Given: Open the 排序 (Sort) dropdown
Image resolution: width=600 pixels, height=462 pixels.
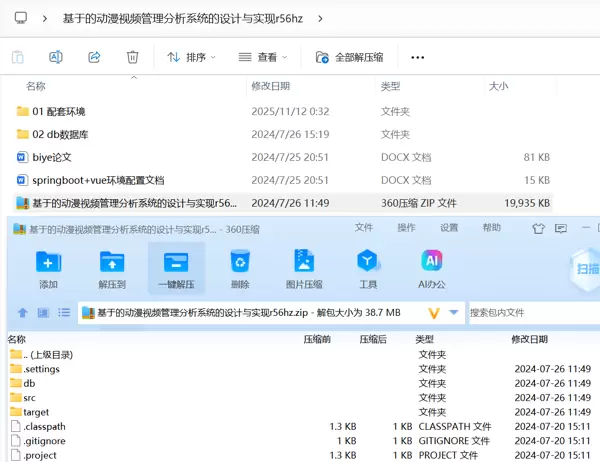Looking at the screenshot, I should [x=190, y=57].
